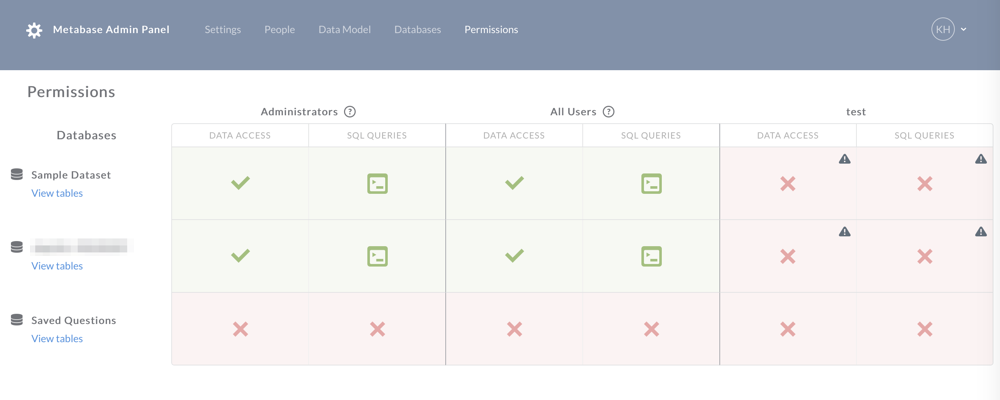Click the Sample Dataset name label
Image resolution: width=1000 pixels, height=400 pixels.
(71, 175)
